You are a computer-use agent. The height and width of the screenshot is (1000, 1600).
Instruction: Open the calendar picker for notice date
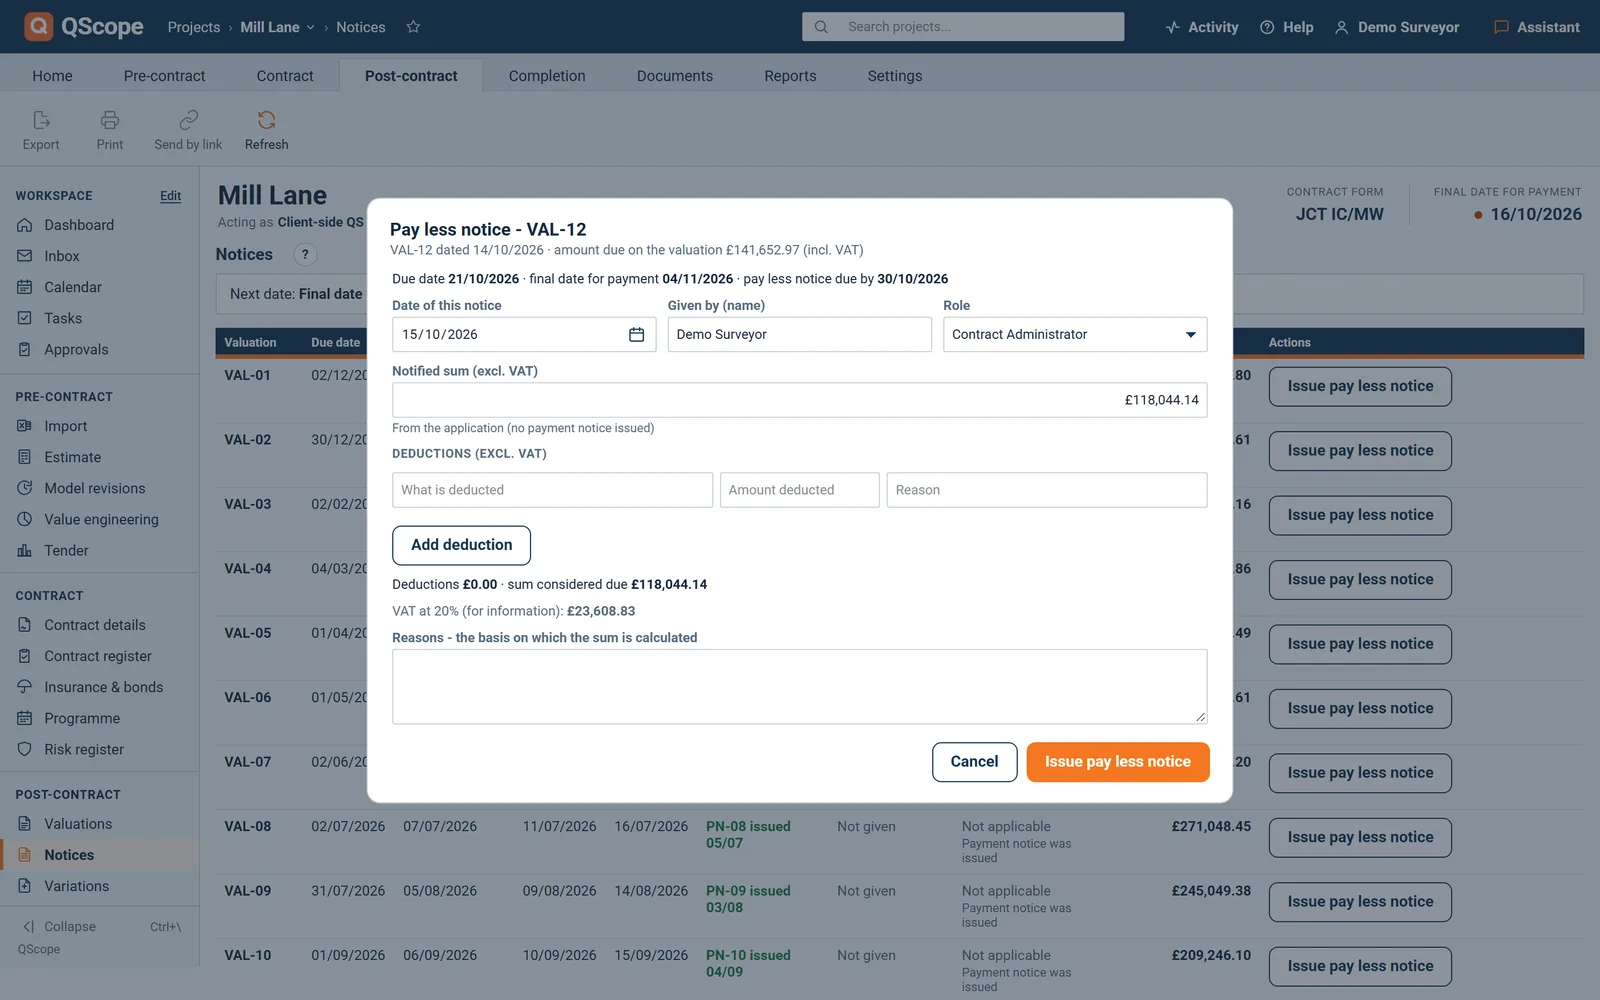click(636, 334)
